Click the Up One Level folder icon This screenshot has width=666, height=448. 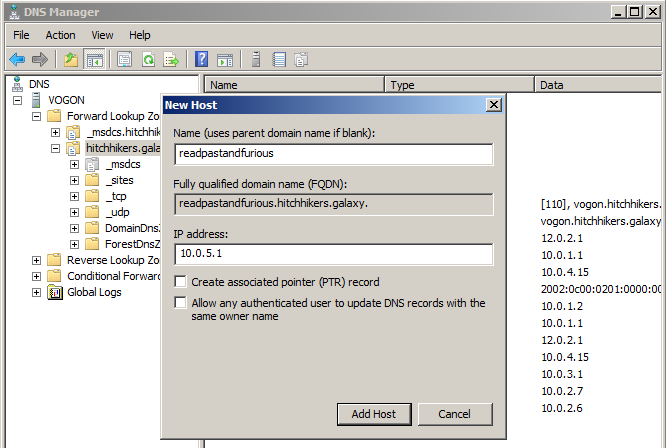pos(71,60)
